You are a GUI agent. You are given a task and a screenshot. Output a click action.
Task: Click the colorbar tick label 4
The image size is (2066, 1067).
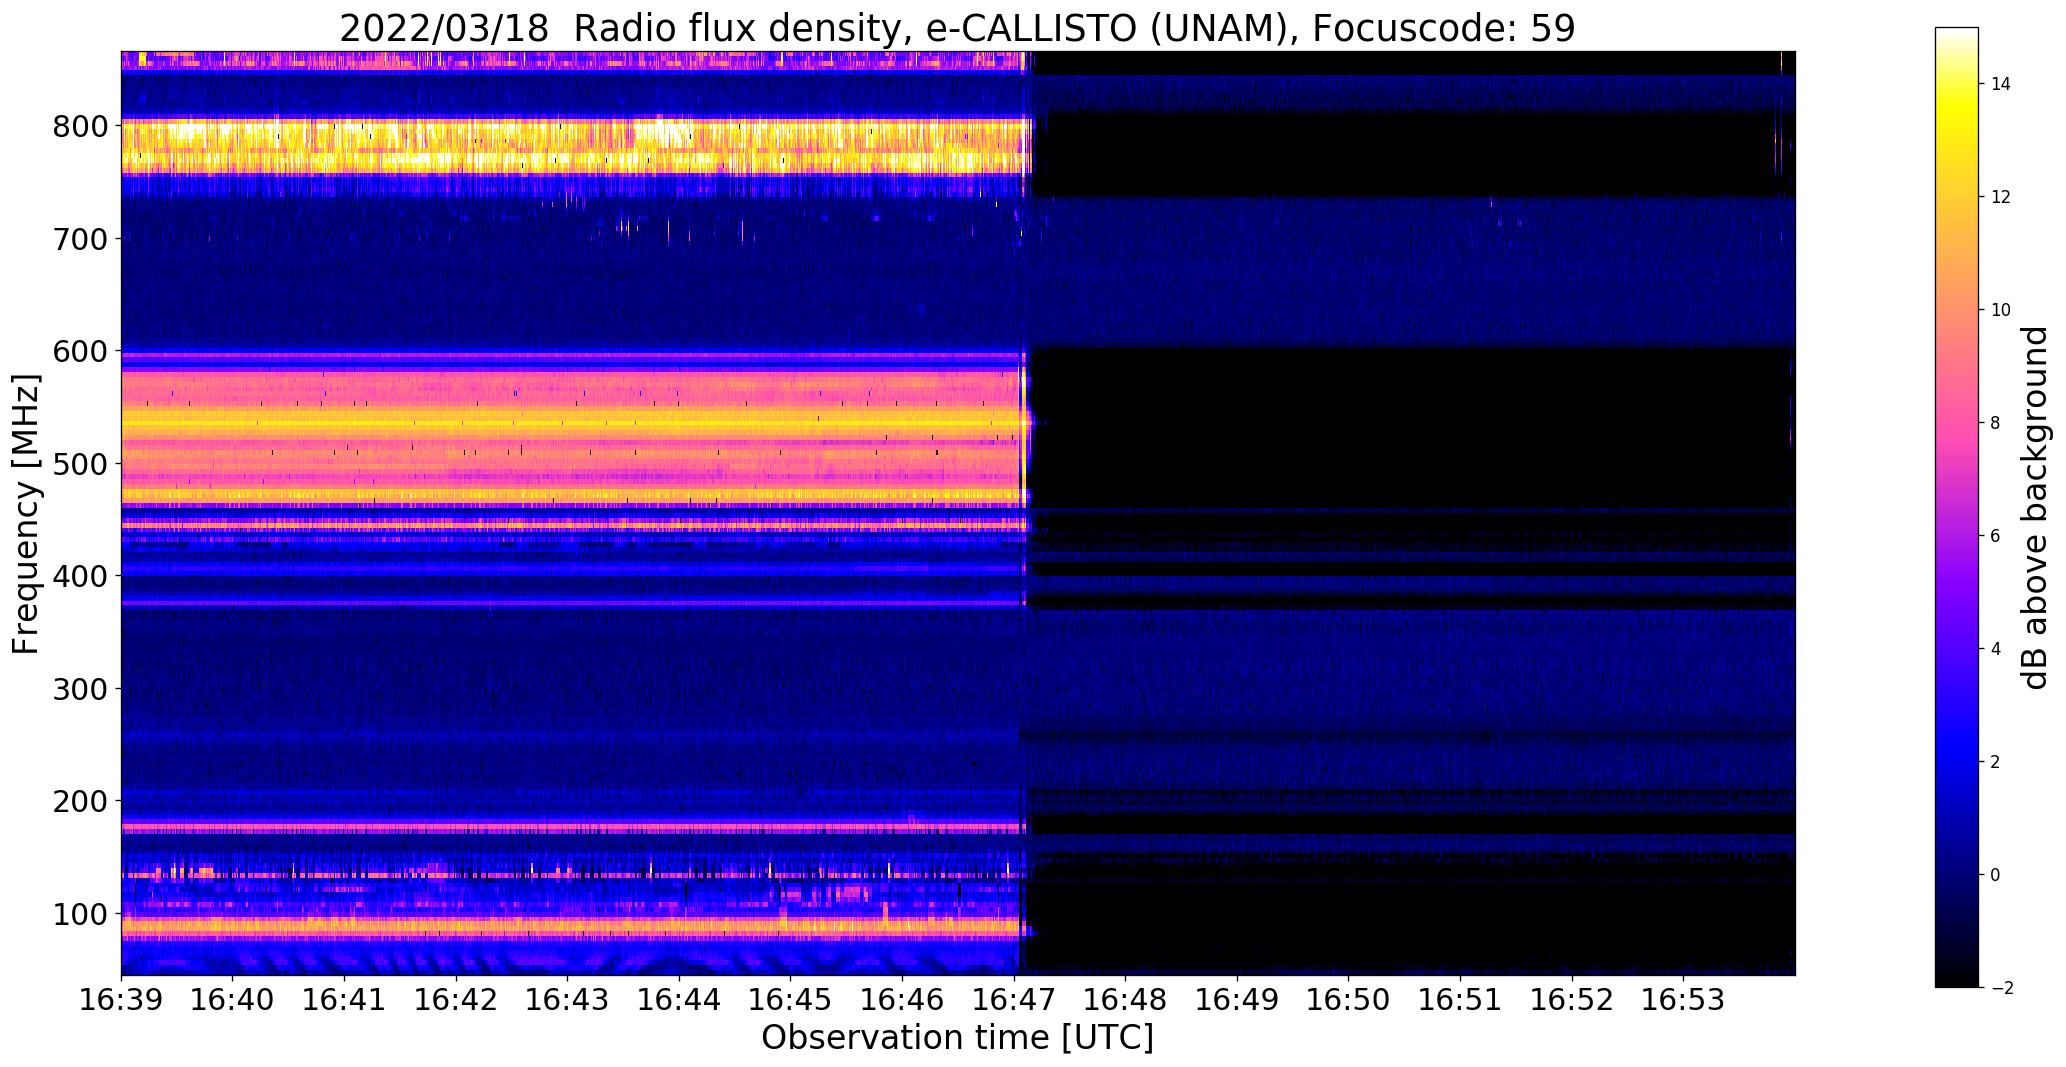(x=1995, y=649)
